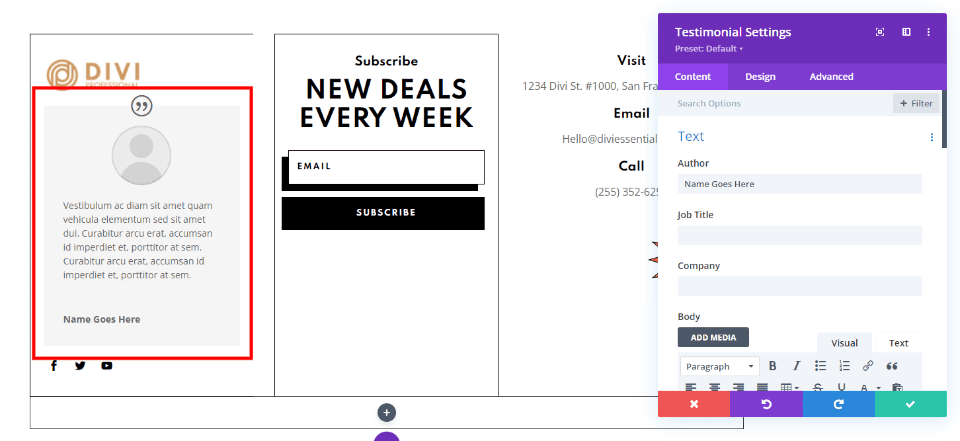The width and height of the screenshot is (960, 441).
Task: Click the Author input field
Action: (799, 184)
